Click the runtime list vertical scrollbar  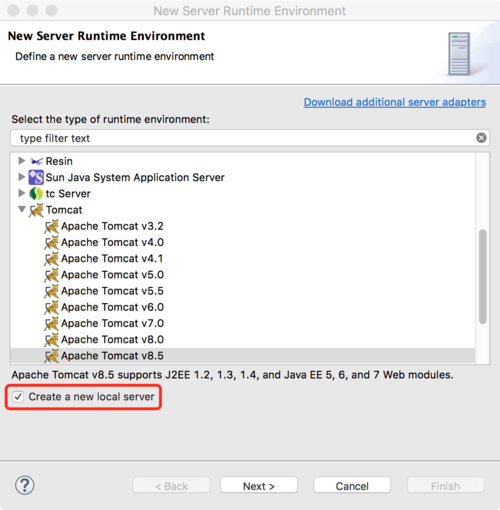point(482,276)
